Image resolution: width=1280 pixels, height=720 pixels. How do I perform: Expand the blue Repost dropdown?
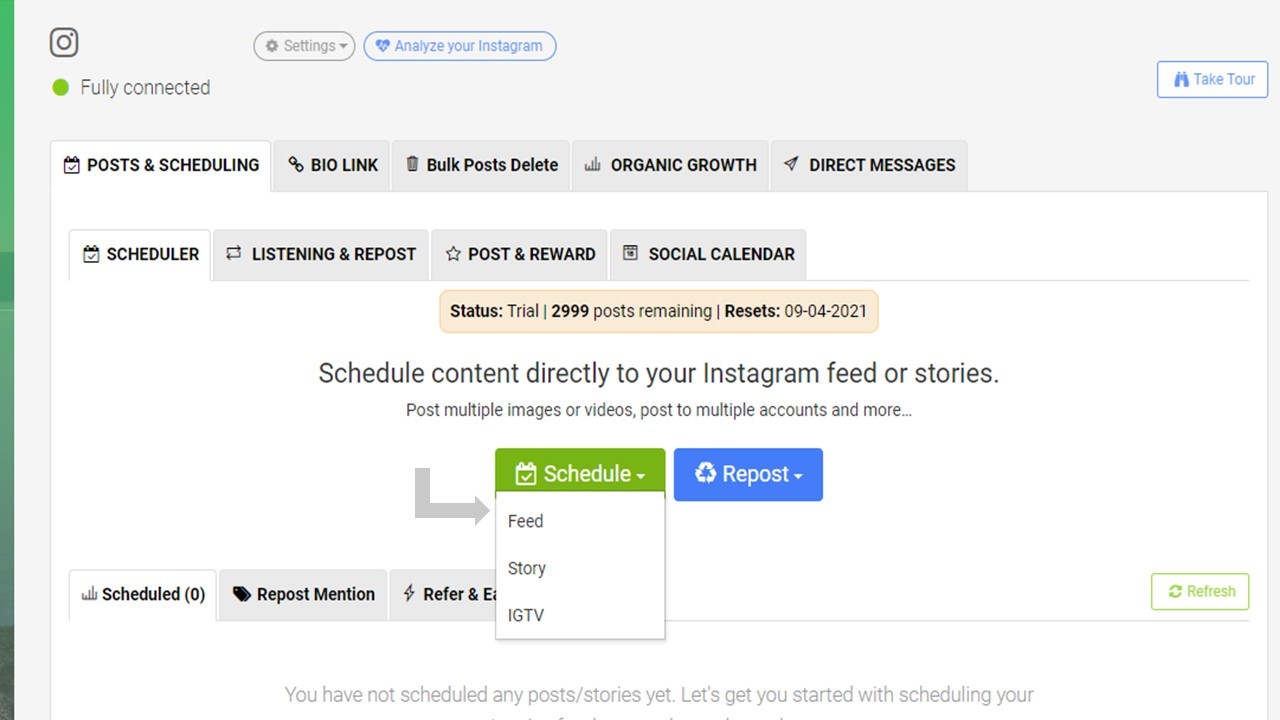748,474
